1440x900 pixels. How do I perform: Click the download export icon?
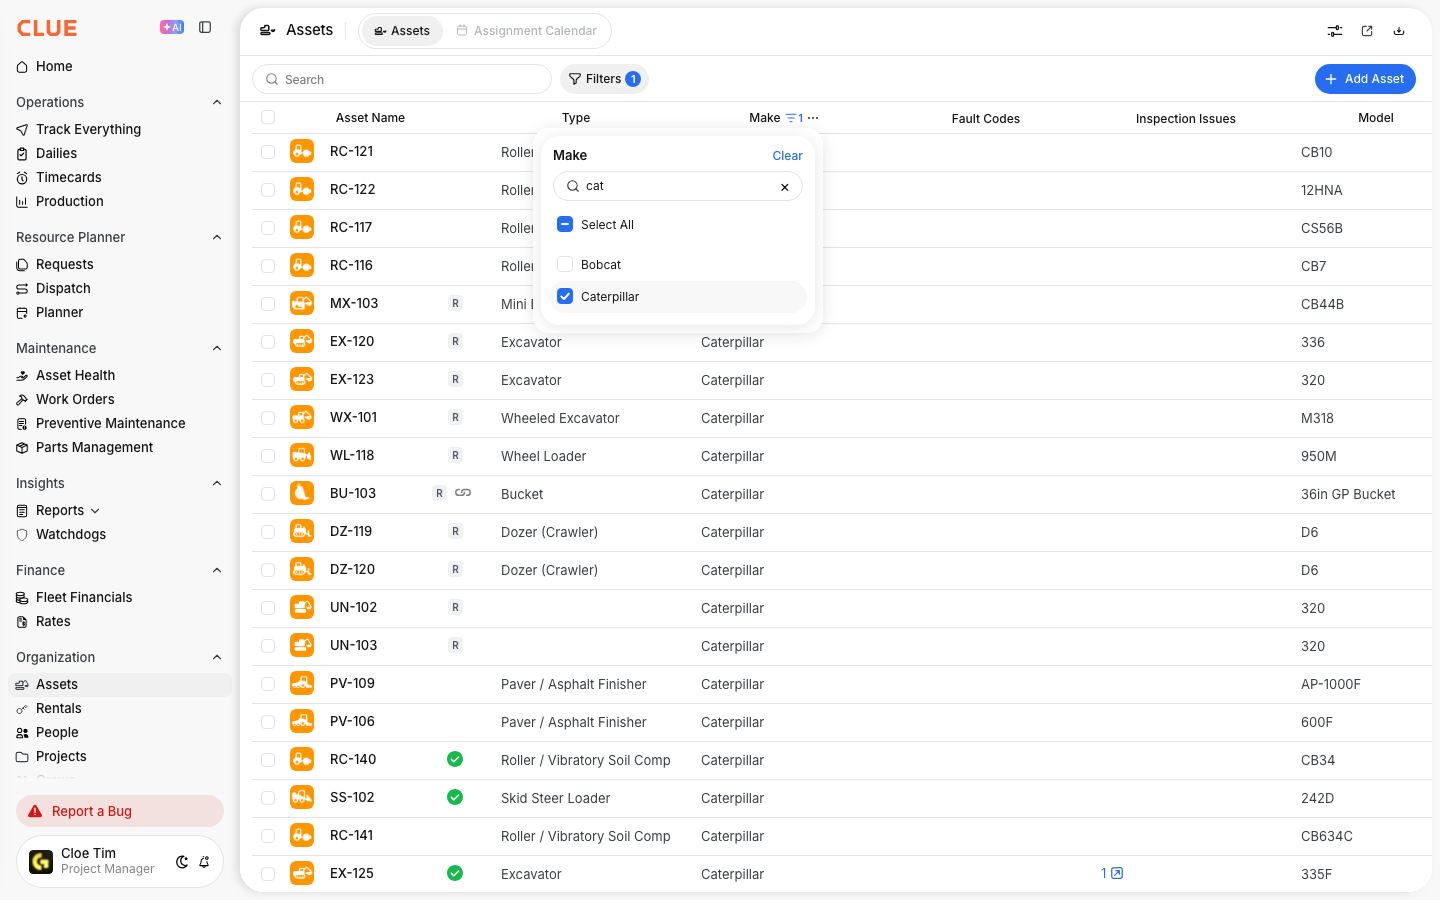click(1399, 31)
